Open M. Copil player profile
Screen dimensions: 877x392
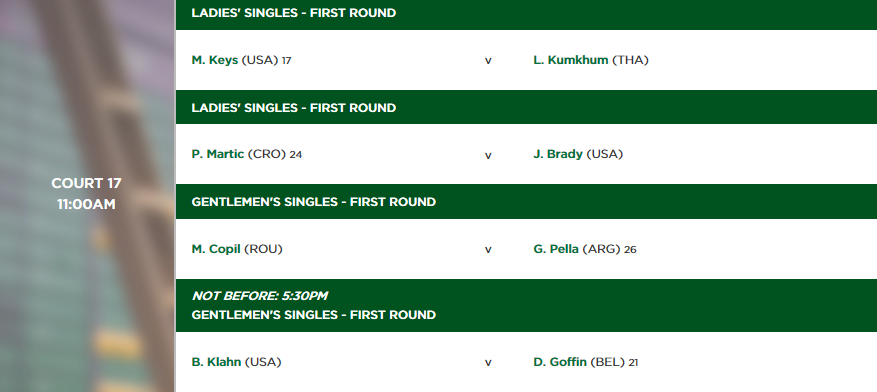pos(216,249)
